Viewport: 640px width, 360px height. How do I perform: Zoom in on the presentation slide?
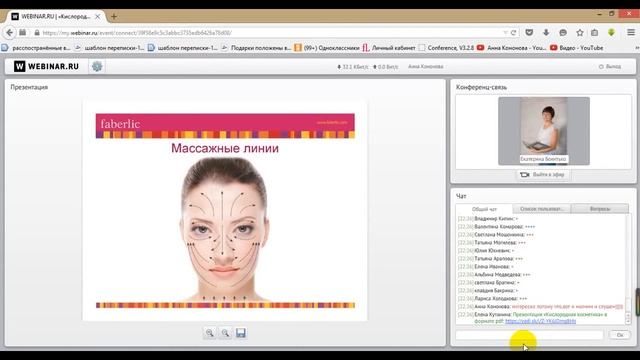[x=209, y=333]
